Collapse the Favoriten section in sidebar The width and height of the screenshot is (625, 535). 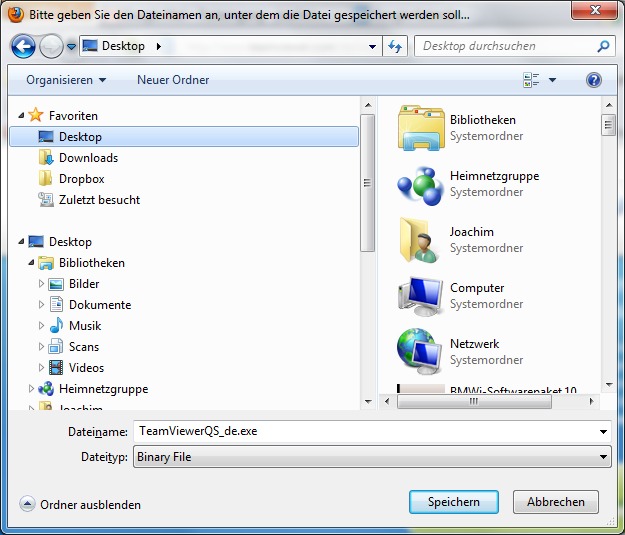tap(21, 116)
